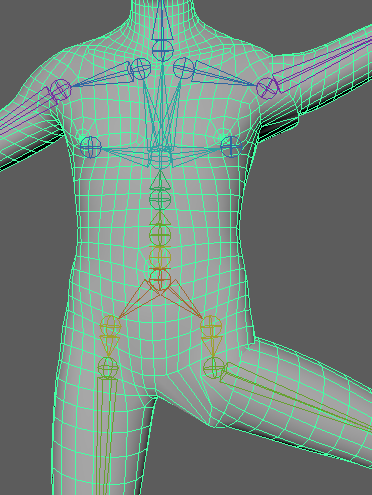The width and height of the screenshot is (372, 495).
Task: Select the purple shoulder joint on screen-right arm
Action: 267,88
